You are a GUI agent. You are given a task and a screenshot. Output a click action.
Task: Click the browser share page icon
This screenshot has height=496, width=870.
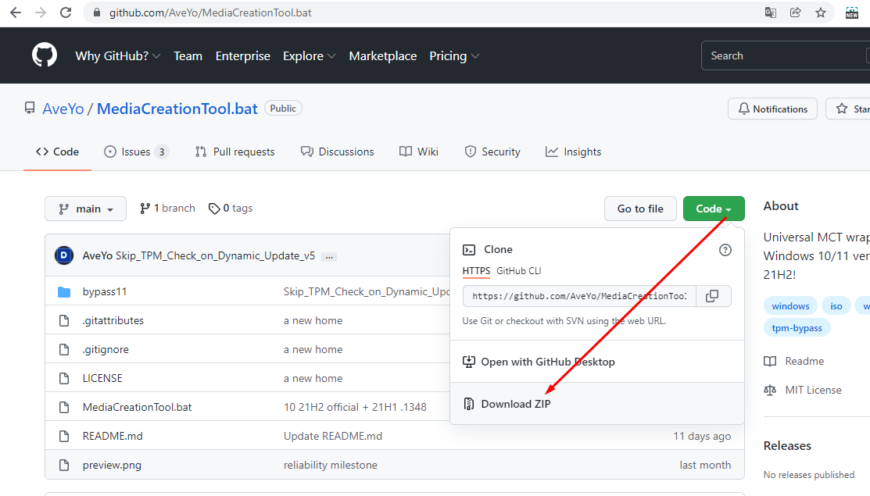pos(796,13)
